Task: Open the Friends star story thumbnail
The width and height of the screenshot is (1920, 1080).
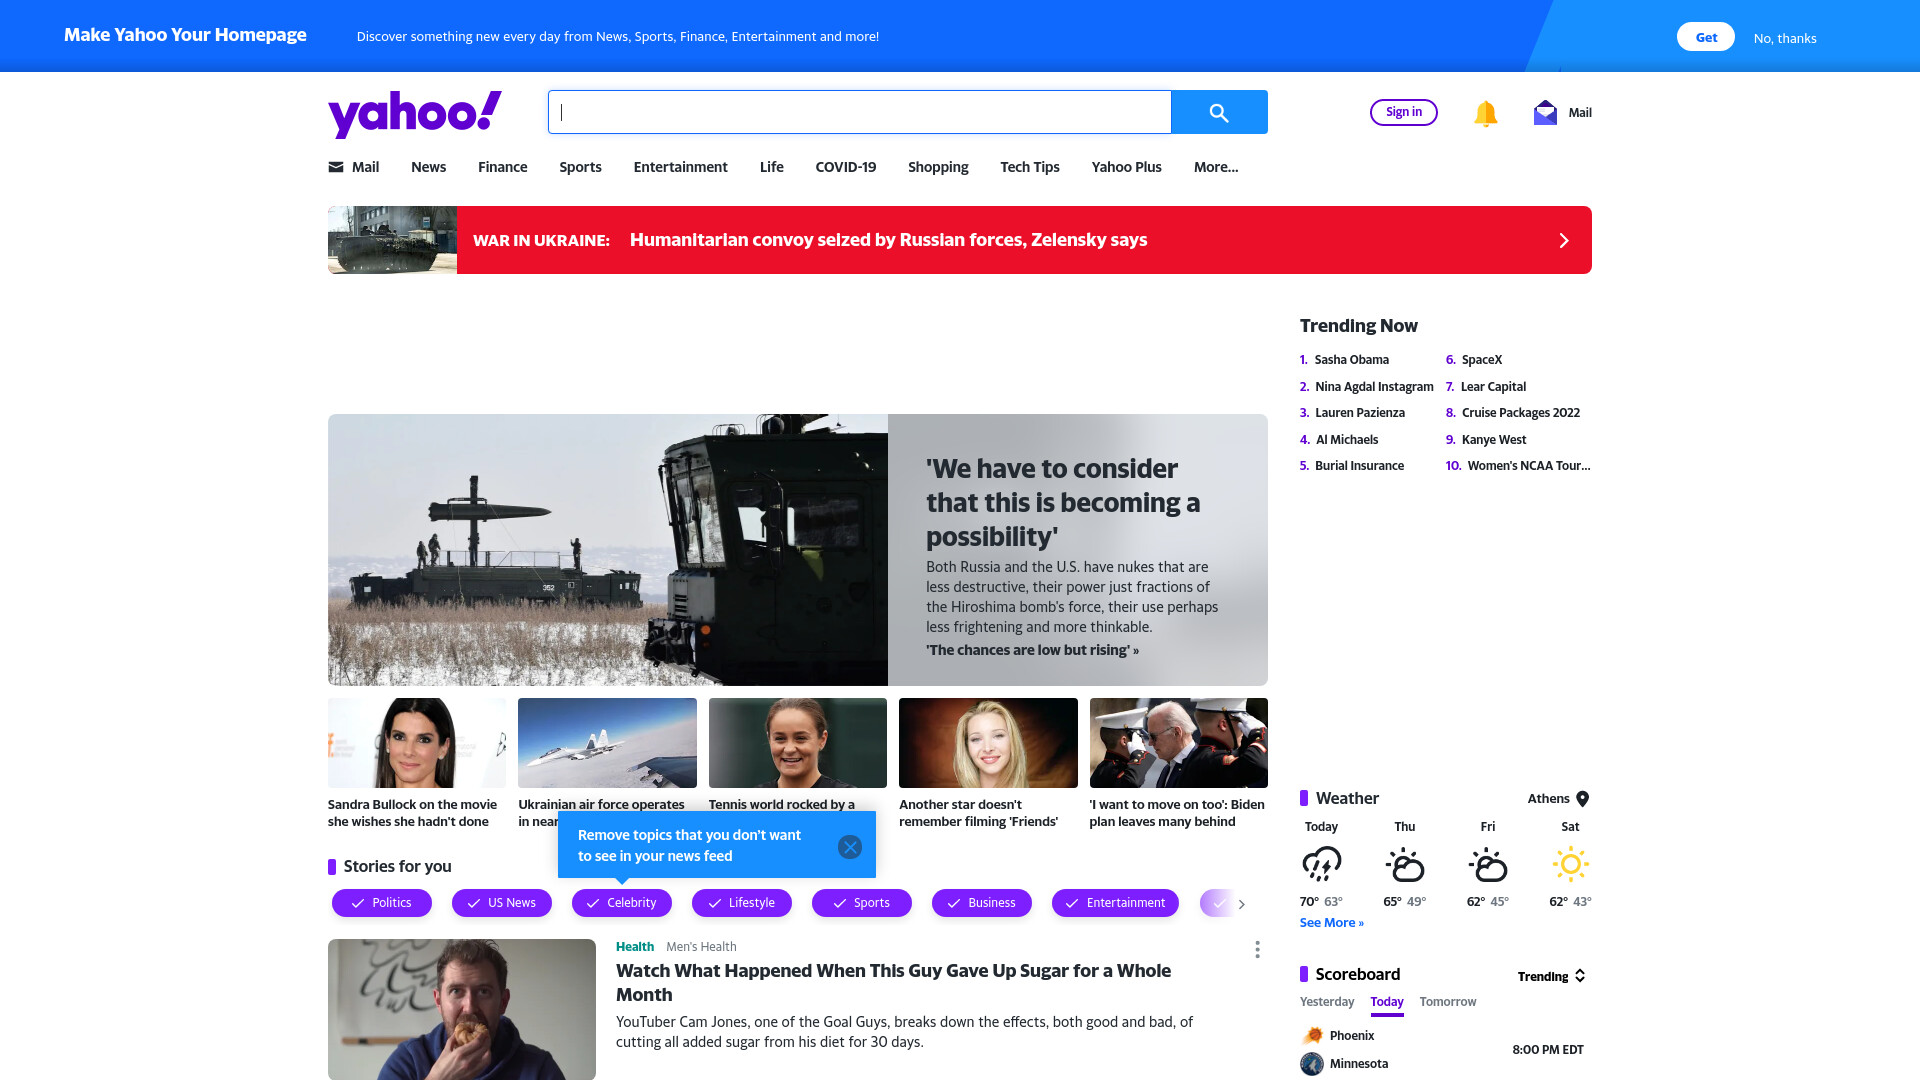Action: tap(988, 743)
